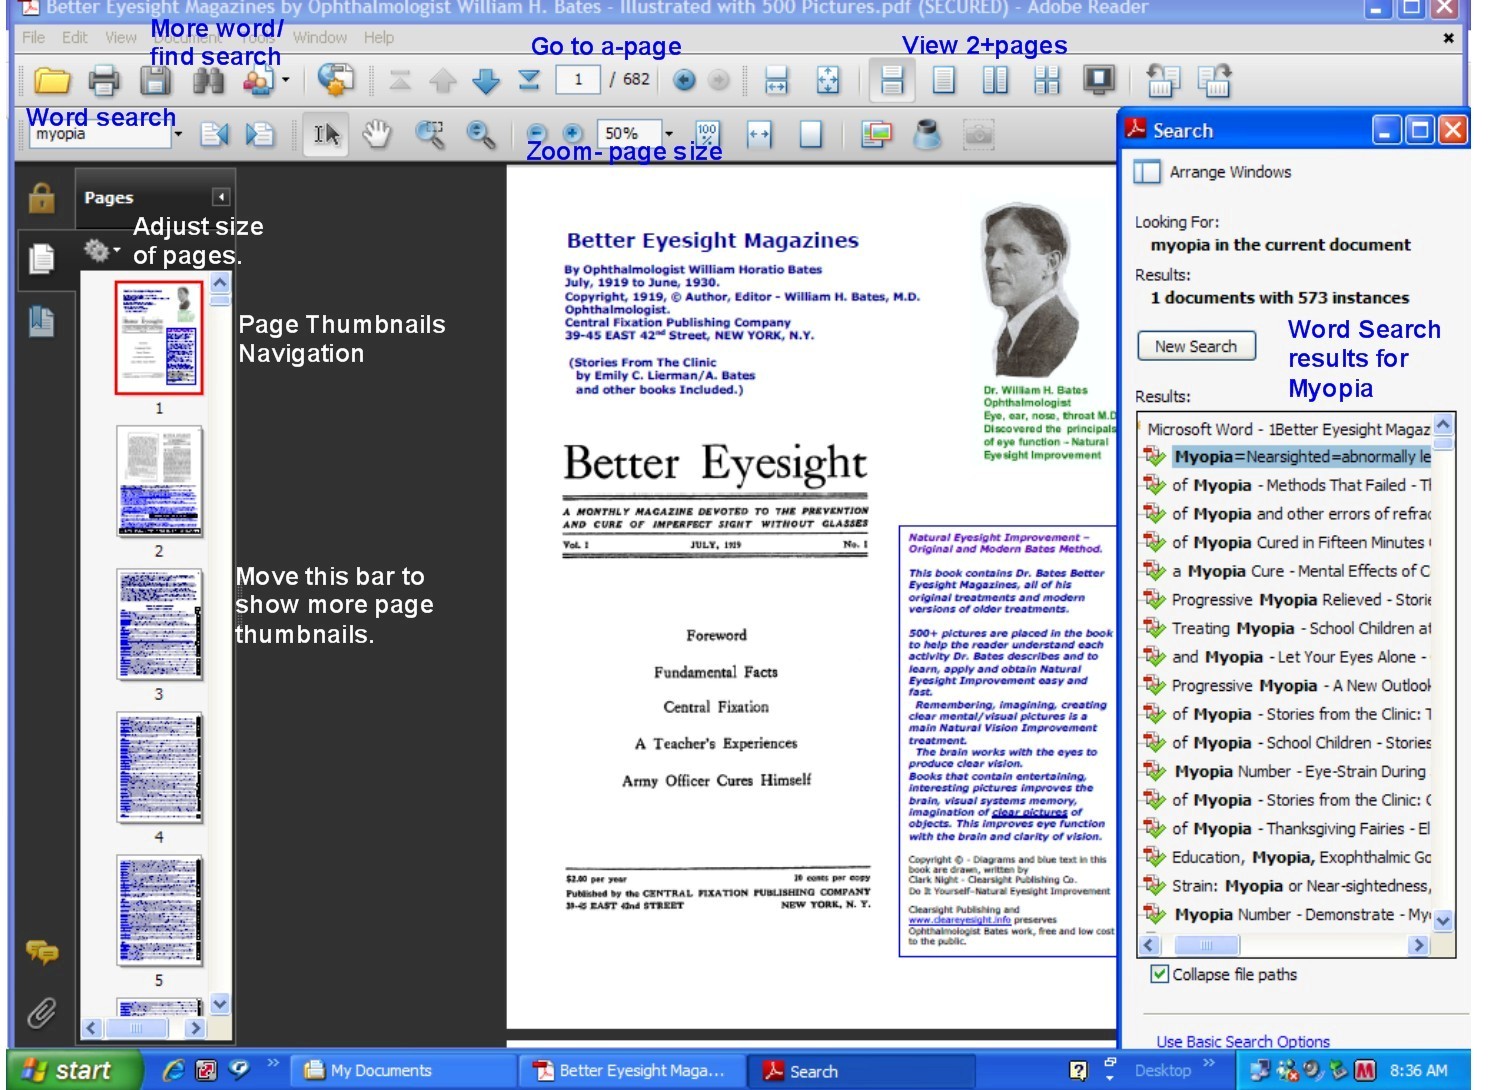Open the Help menu
Image resolution: width=1500 pixels, height=1090 pixels.
pyautogui.click(x=379, y=38)
